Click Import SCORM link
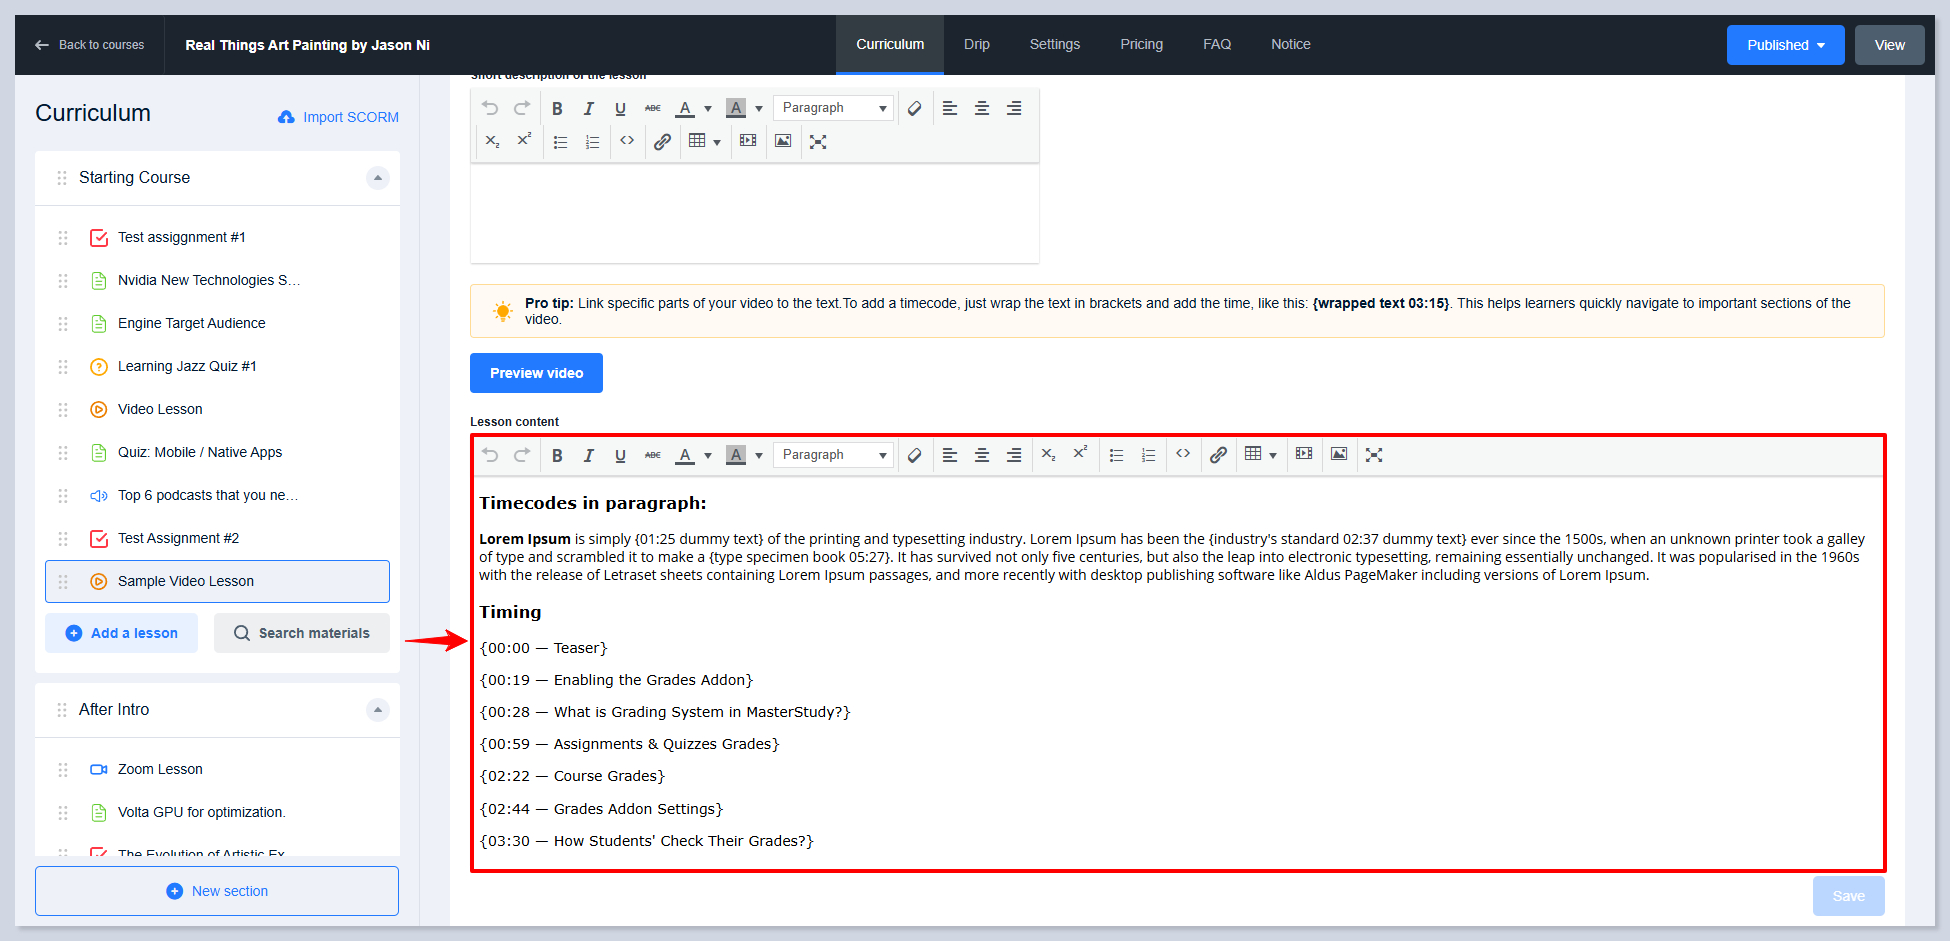Viewport: 1950px width, 941px height. click(x=338, y=117)
